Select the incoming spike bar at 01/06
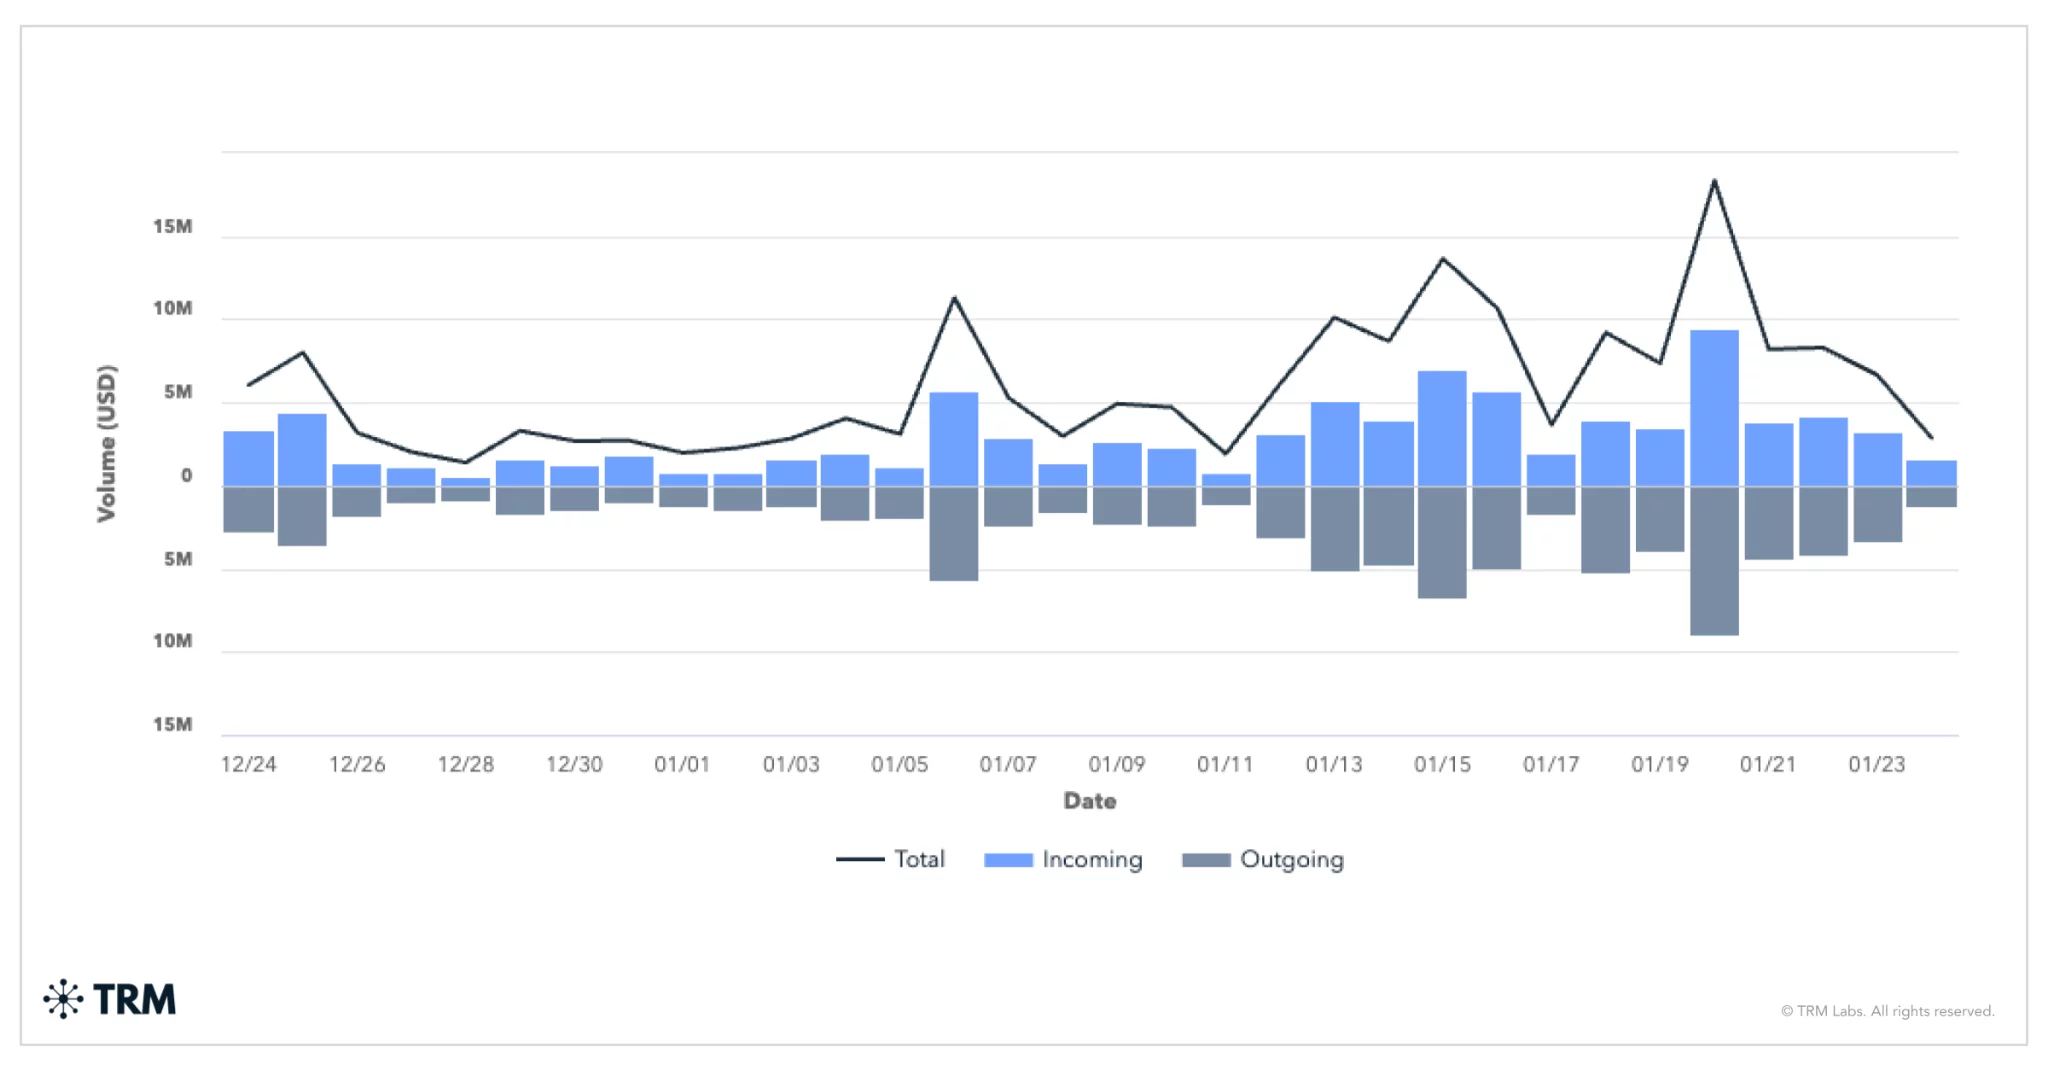Screen dimensions: 2048x1072 coord(952,430)
